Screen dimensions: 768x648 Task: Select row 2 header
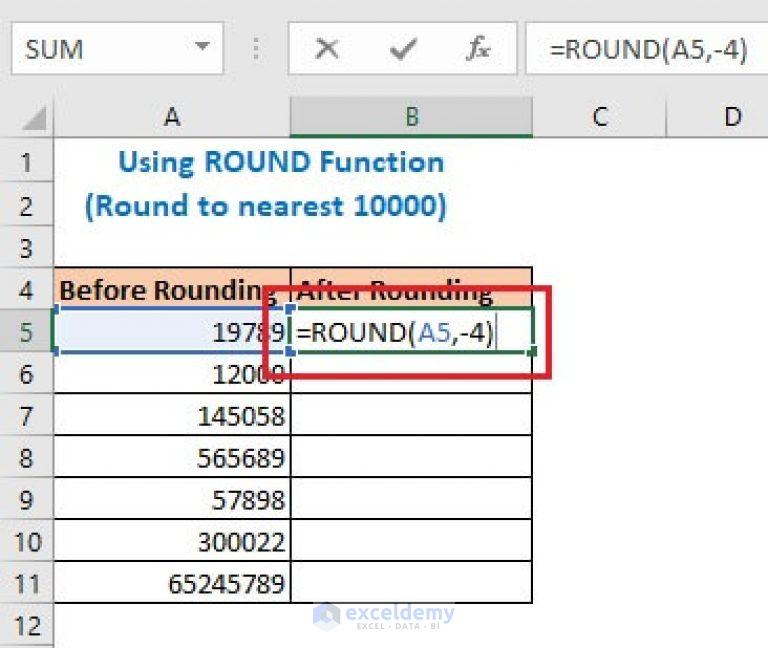click(x=26, y=205)
